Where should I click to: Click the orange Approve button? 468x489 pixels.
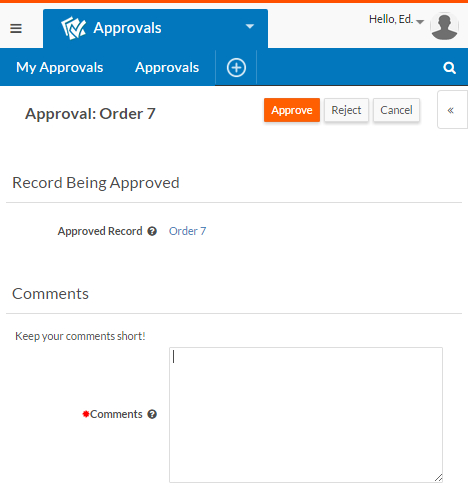click(292, 110)
